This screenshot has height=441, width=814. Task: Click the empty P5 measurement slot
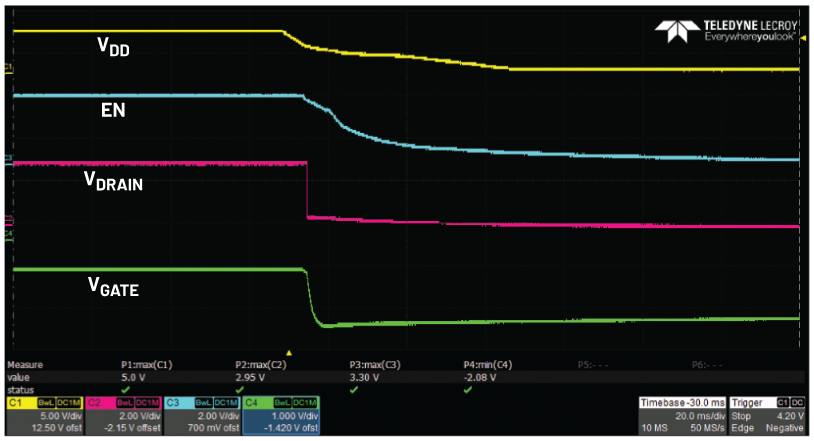(x=600, y=365)
